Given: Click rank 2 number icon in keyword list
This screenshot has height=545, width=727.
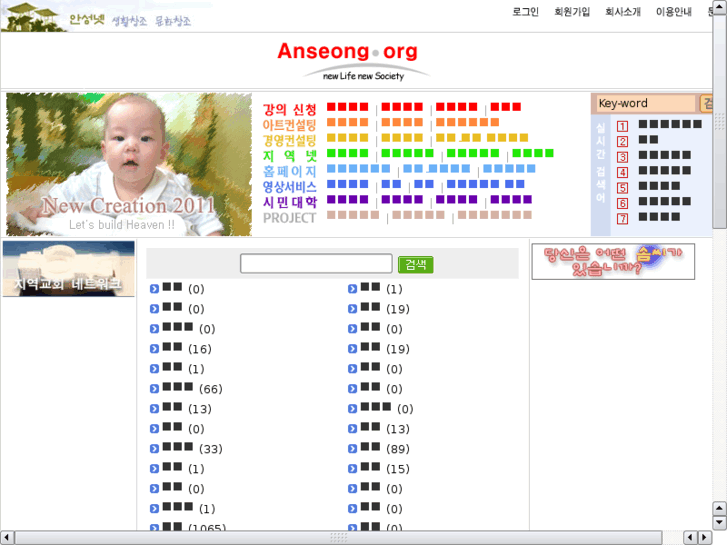Looking at the screenshot, I should (x=622, y=141).
